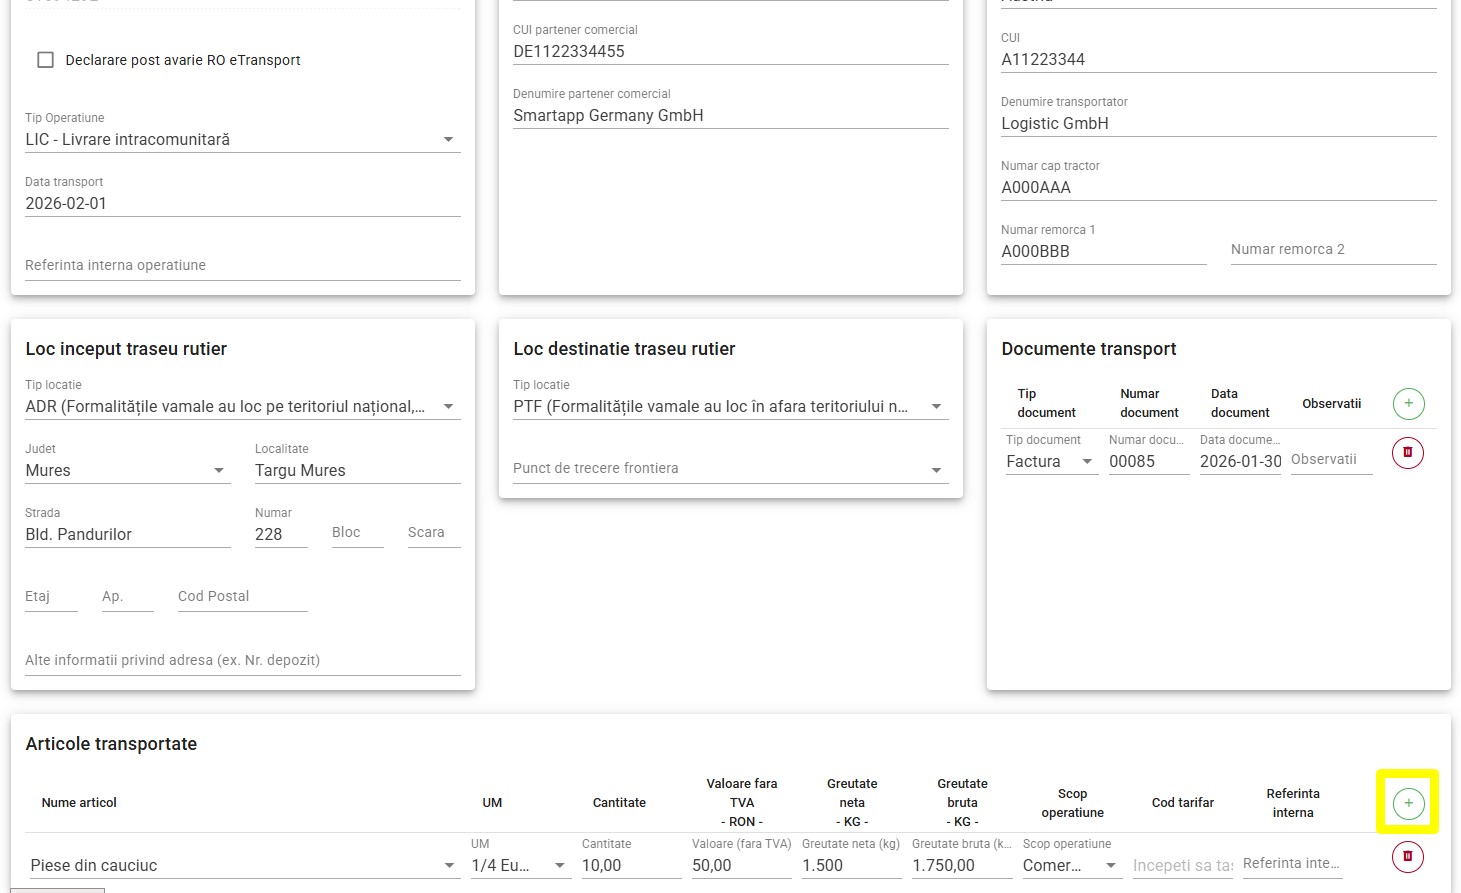Screen dimensions: 1461x893
Task: Click the Referinta interna operatiune field
Action: coord(242,266)
